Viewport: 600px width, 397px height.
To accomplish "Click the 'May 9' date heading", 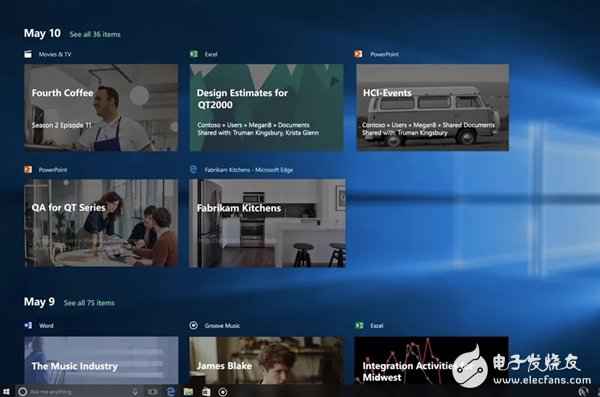I will [x=39, y=302].
